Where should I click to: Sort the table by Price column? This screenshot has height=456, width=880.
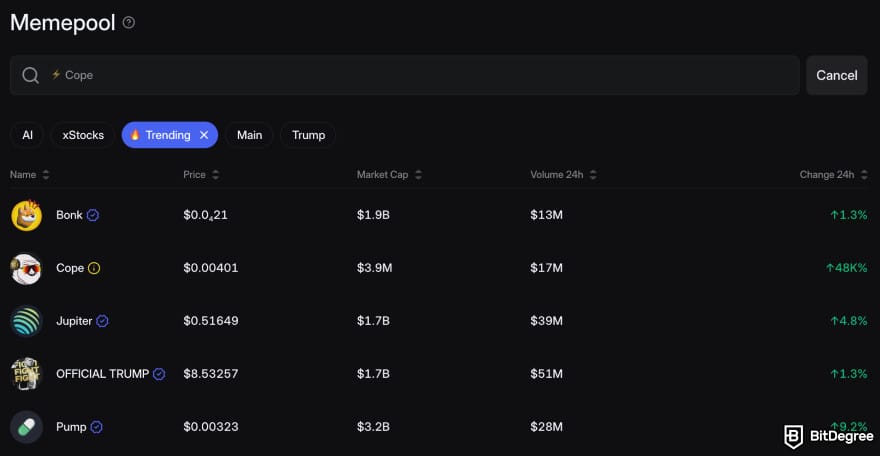pos(201,174)
